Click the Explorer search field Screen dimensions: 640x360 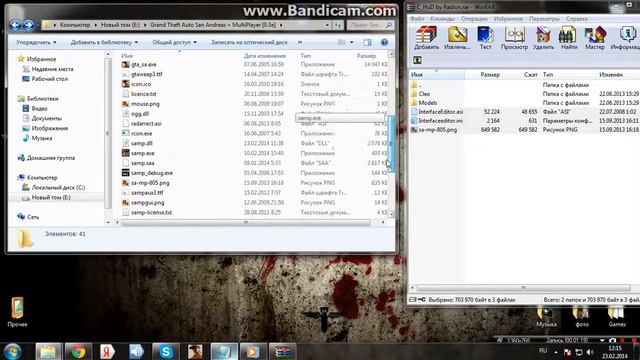[x=370, y=25]
